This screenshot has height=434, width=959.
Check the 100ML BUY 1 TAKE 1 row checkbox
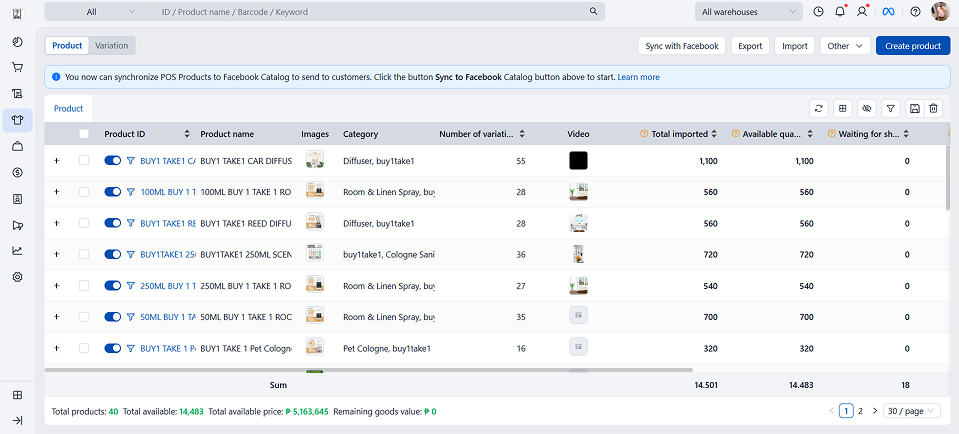[84, 192]
